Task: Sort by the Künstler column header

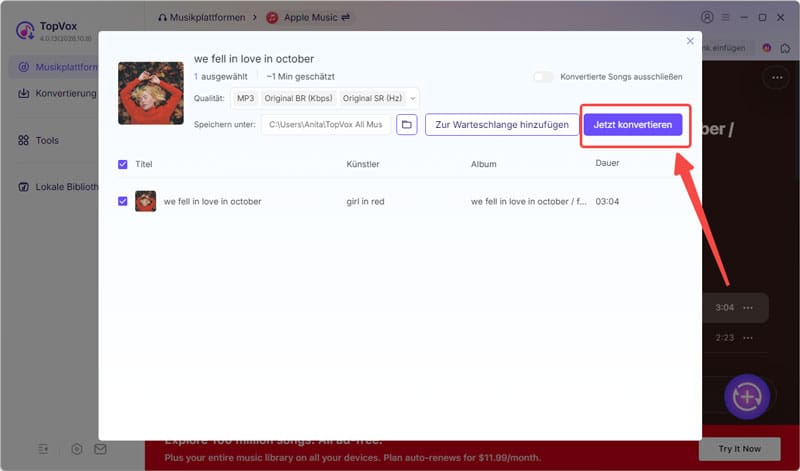Action: coord(363,164)
